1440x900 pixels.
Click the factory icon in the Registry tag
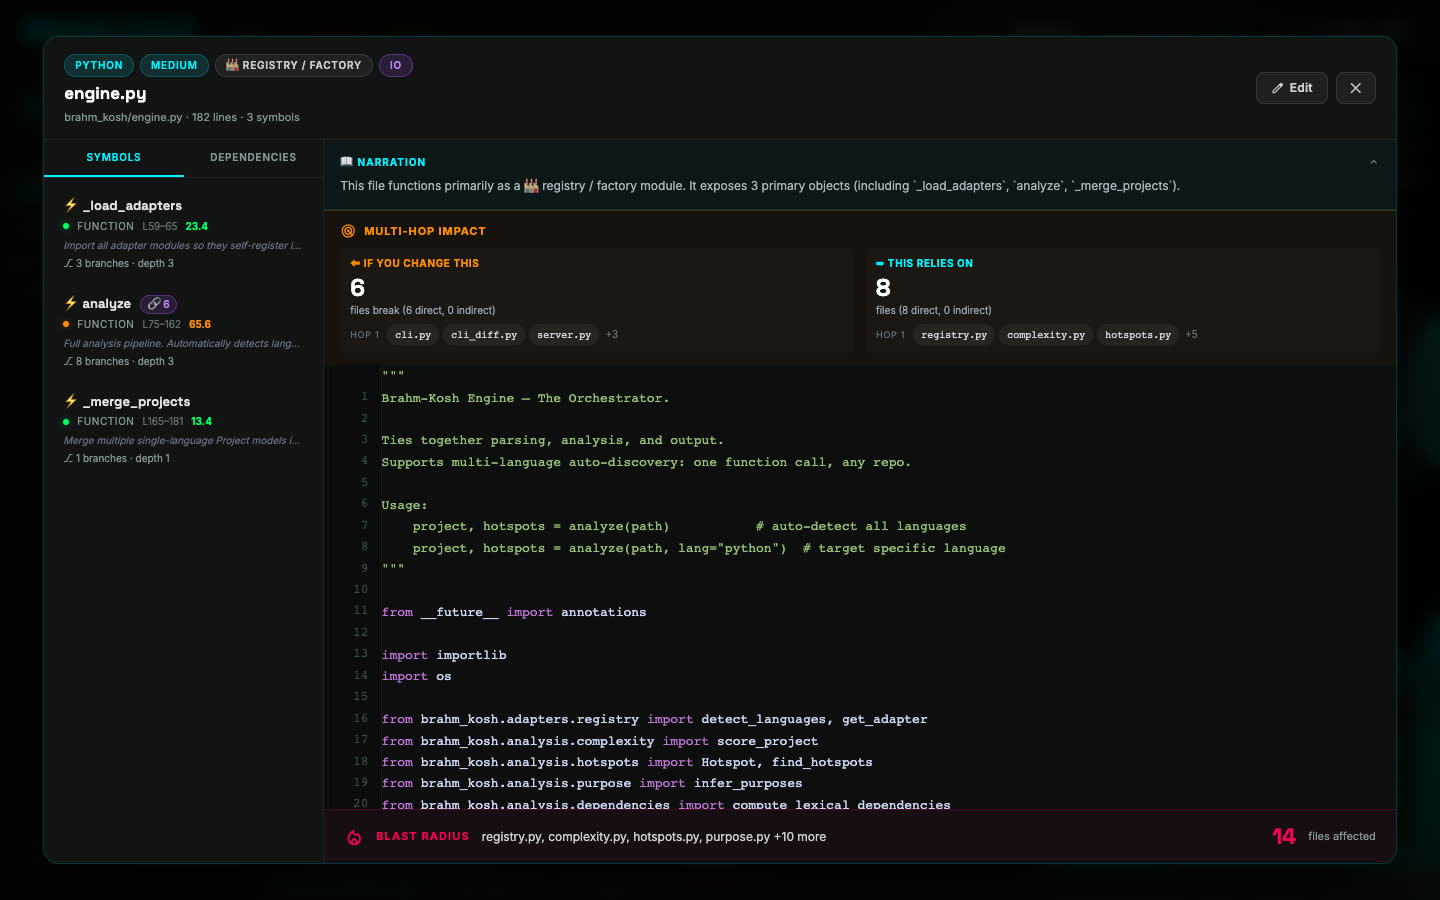point(232,65)
